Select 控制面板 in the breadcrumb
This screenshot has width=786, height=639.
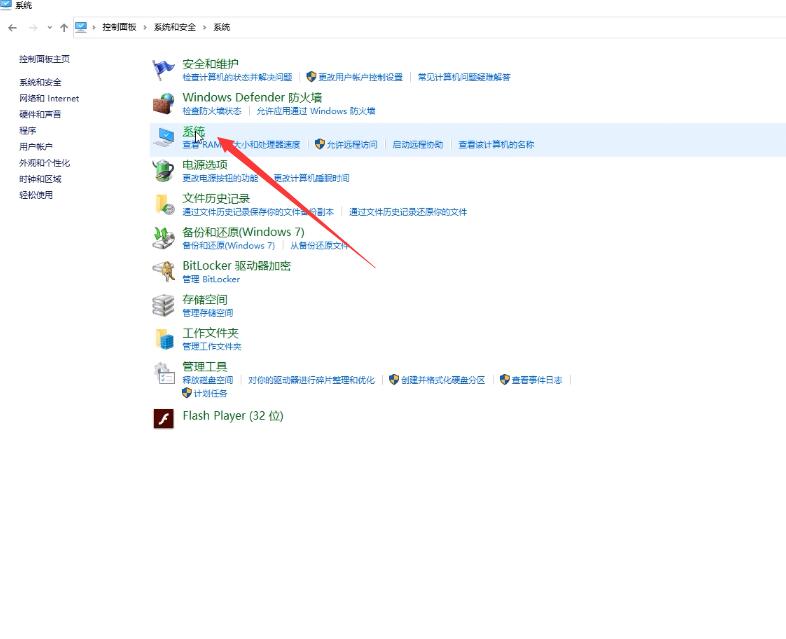tap(119, 27)
